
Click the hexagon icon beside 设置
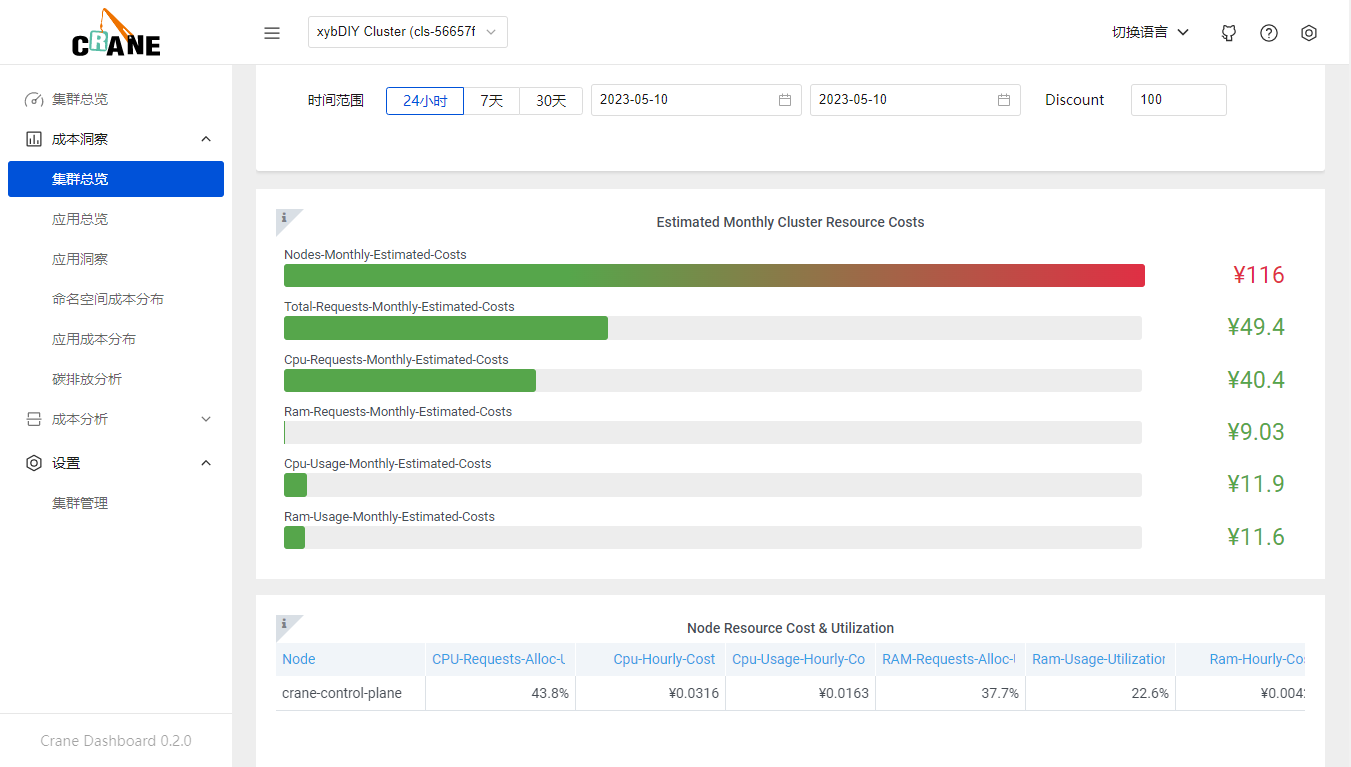tap(34, 463)
